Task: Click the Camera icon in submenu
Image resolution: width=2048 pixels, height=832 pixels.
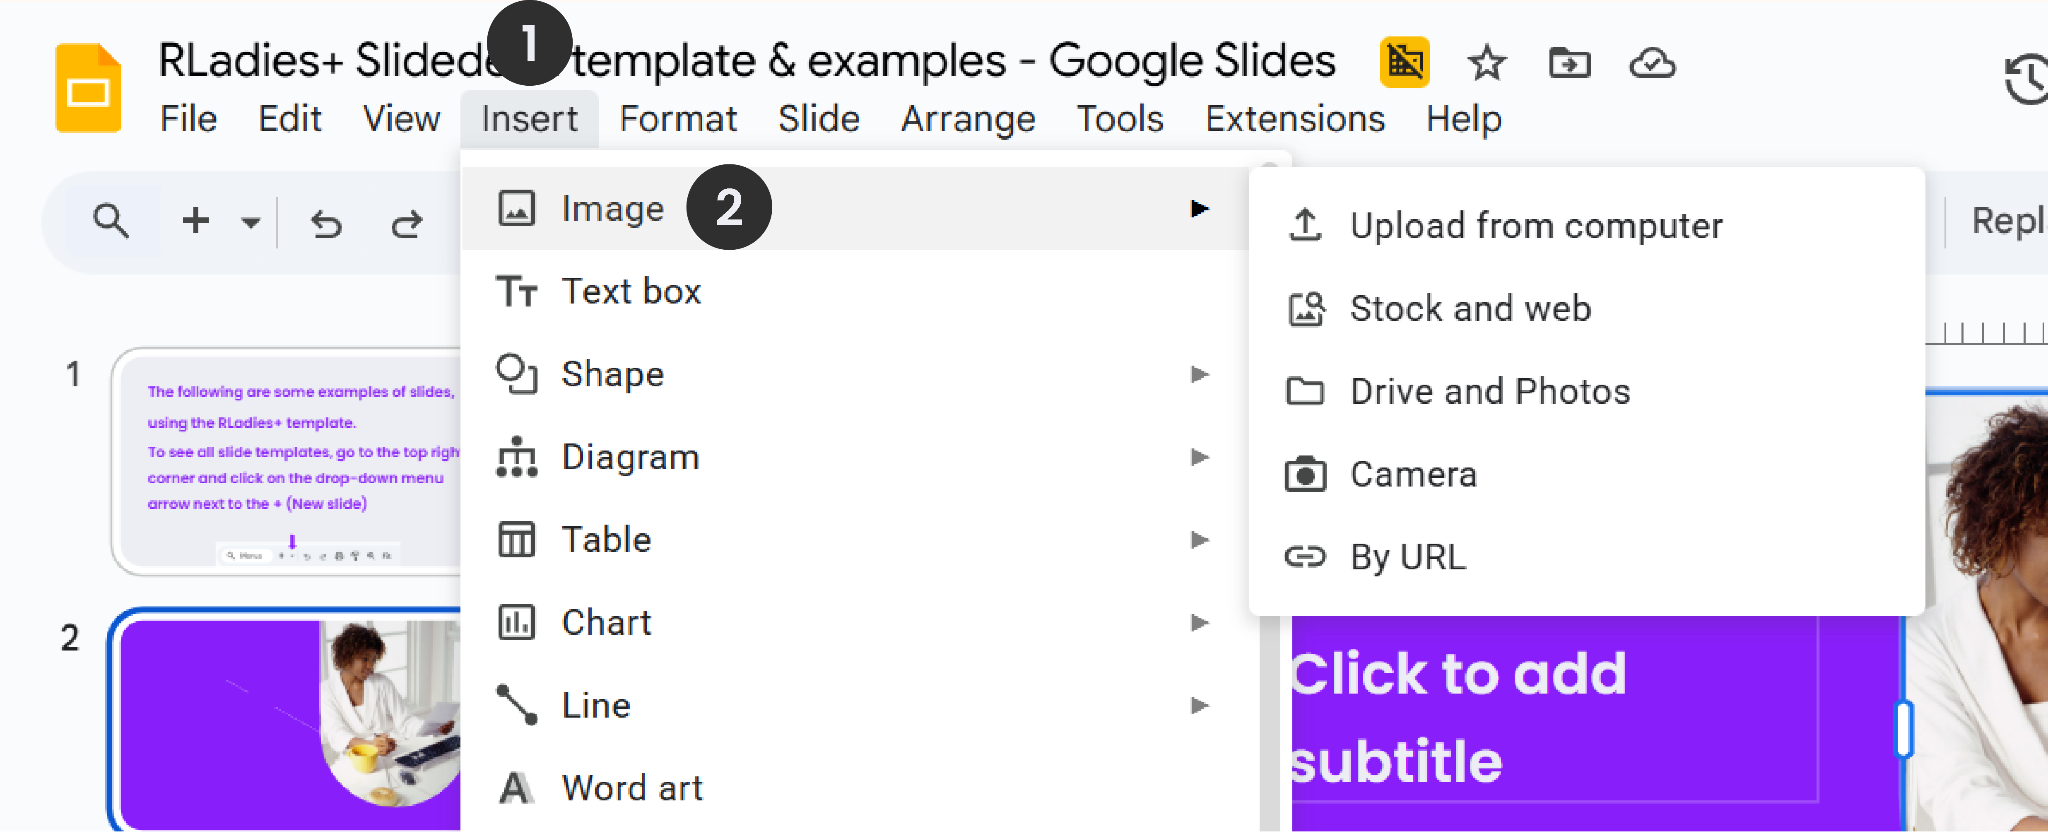Action: pyautogui.click(x=1305, y=474)
